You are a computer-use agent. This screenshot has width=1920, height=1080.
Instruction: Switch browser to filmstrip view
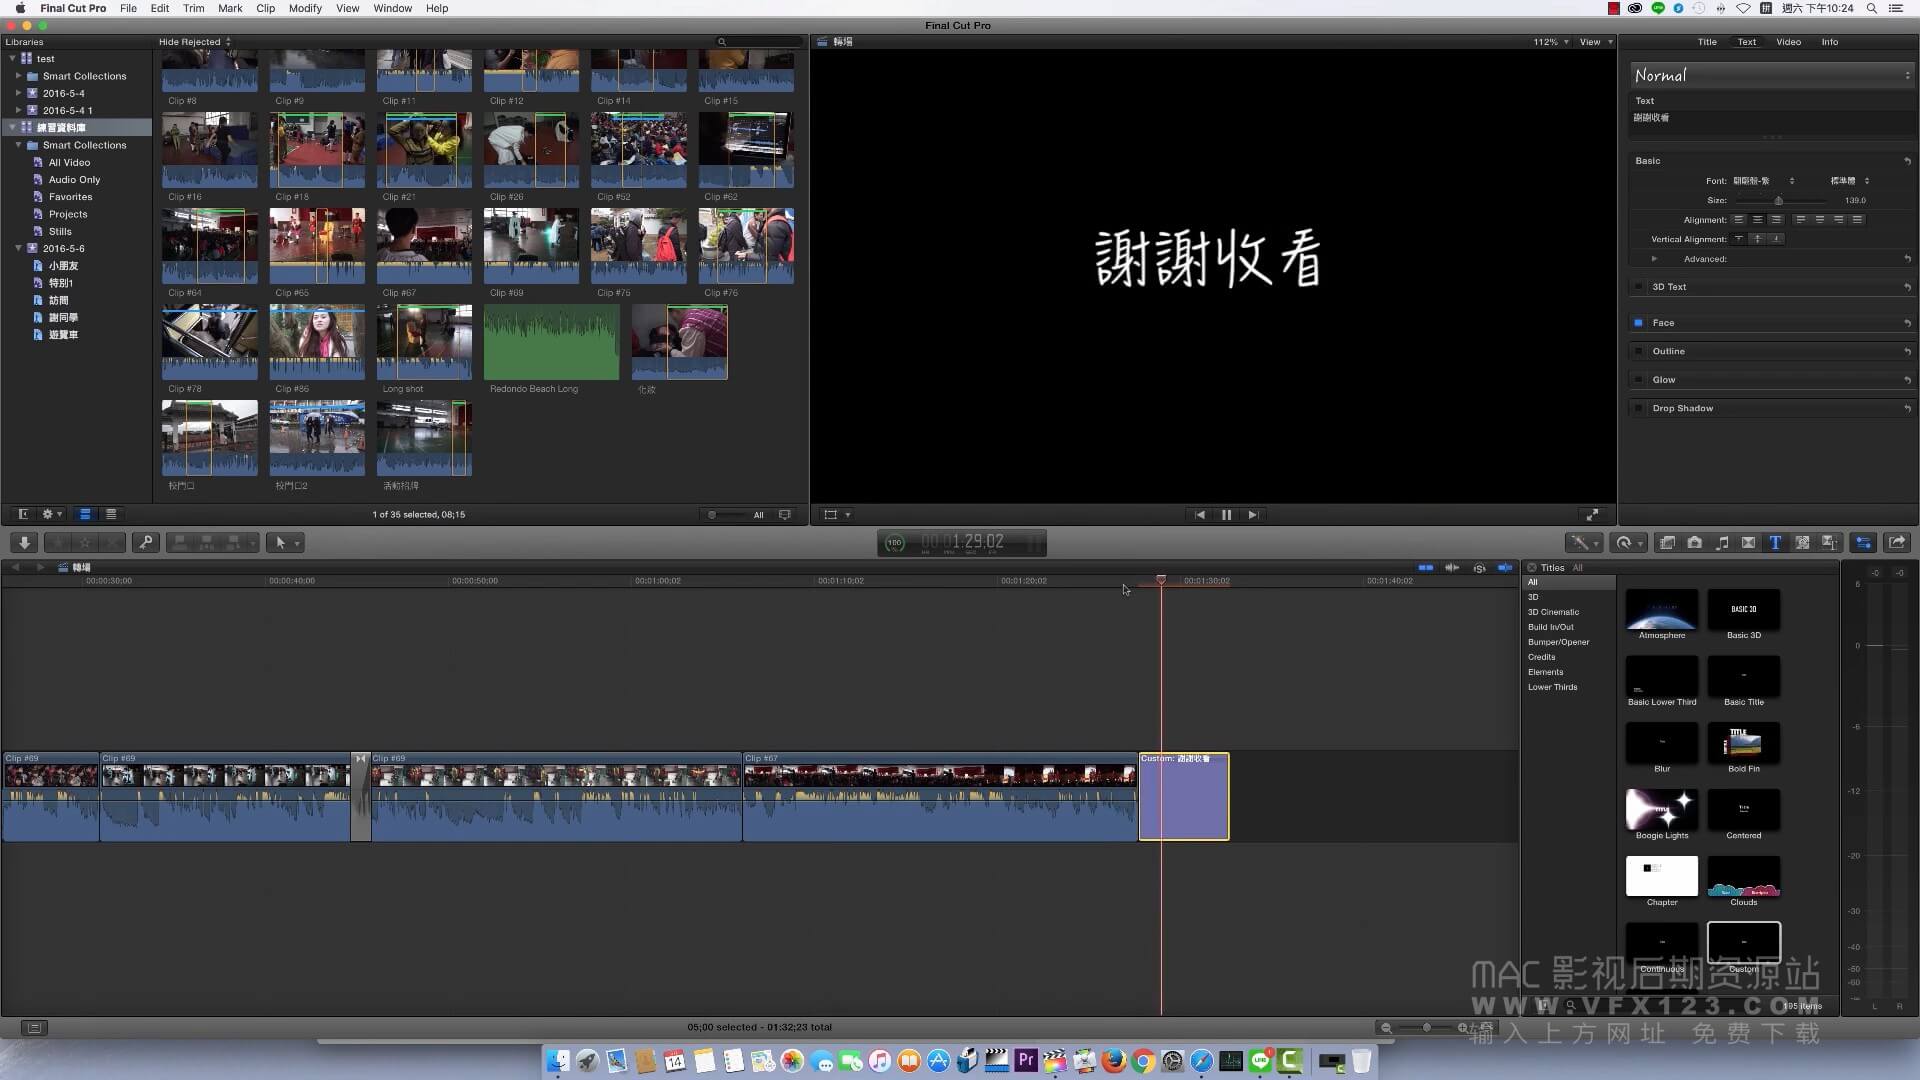pos(85,514)
